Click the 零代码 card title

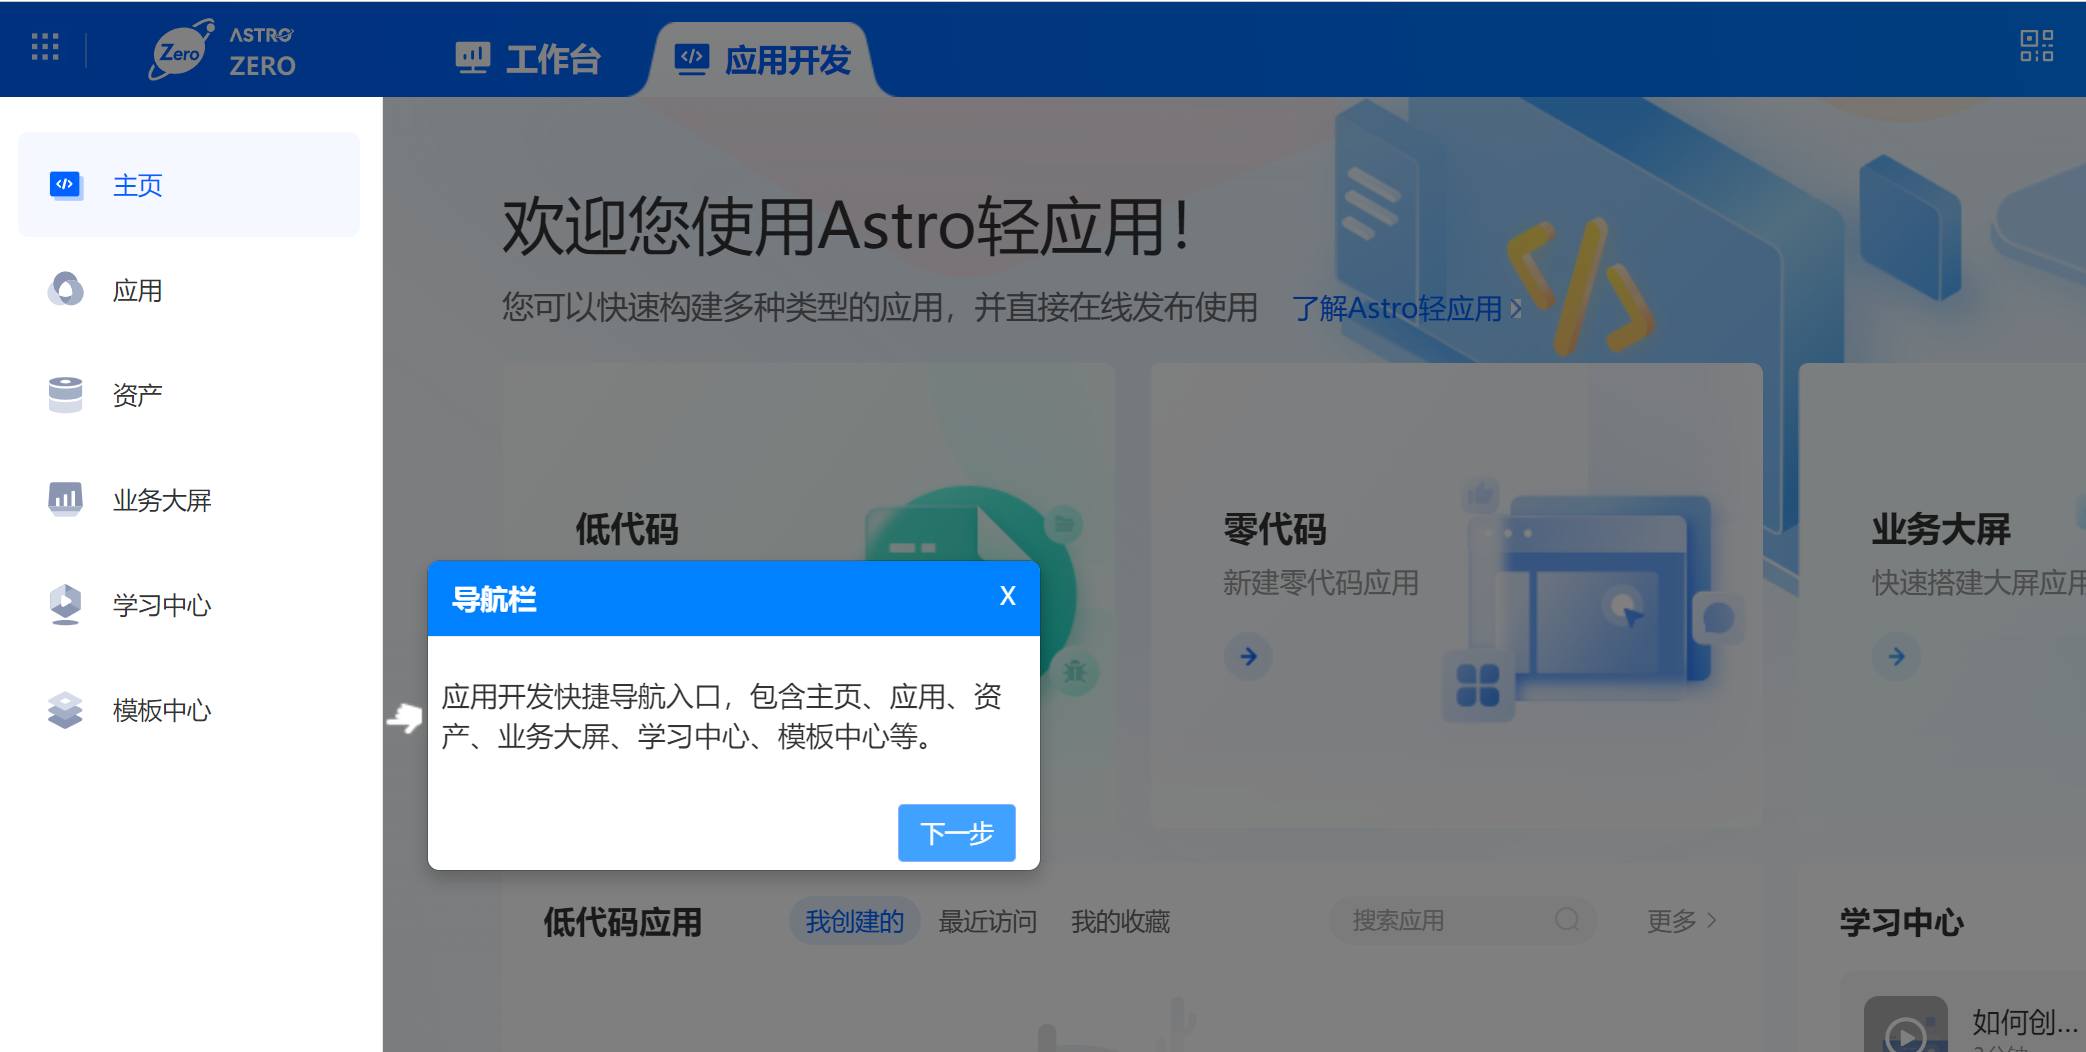click(x=1275, y=529)
